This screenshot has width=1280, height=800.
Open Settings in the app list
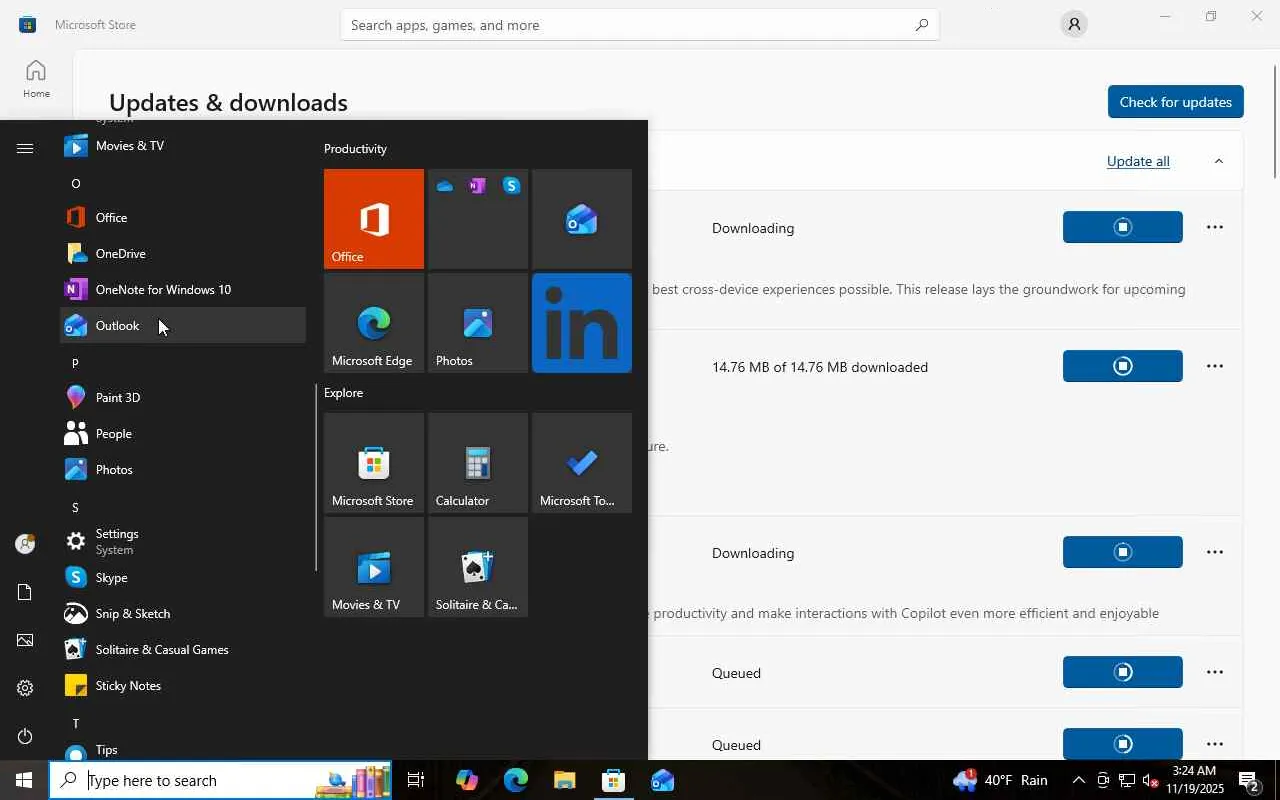[x=183, y=541]
